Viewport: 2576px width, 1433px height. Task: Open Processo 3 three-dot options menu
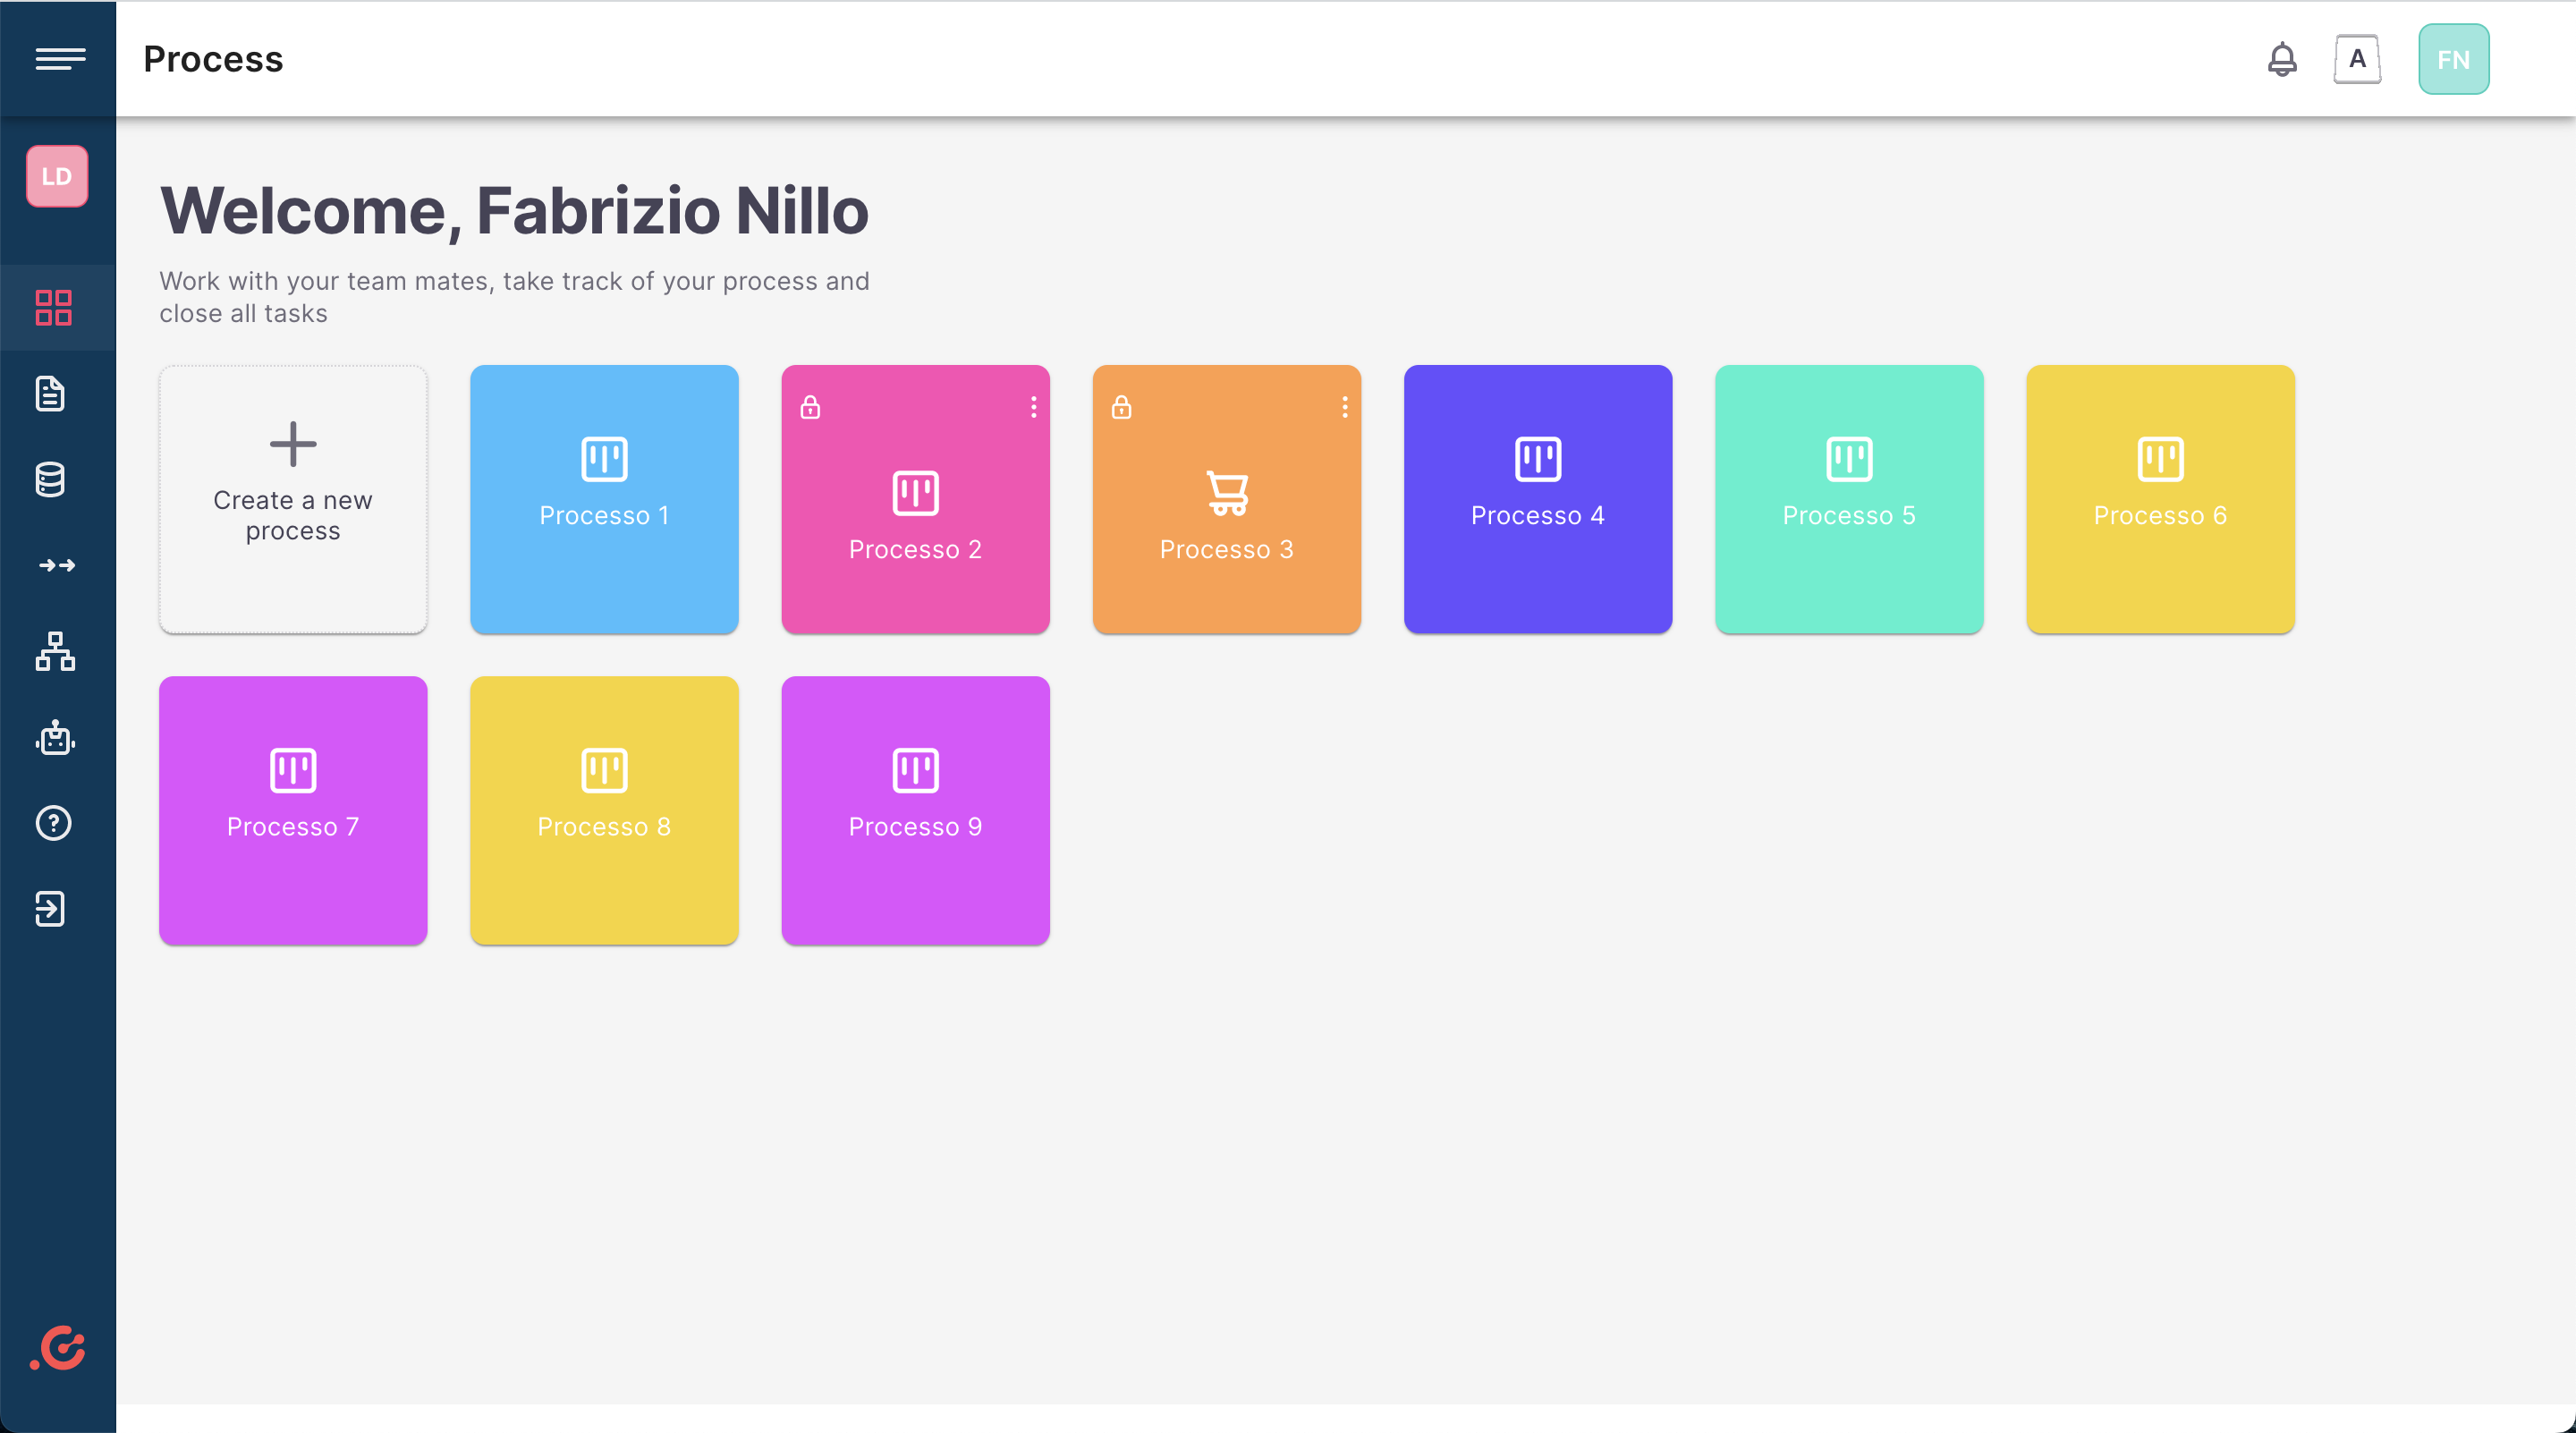1344,407
